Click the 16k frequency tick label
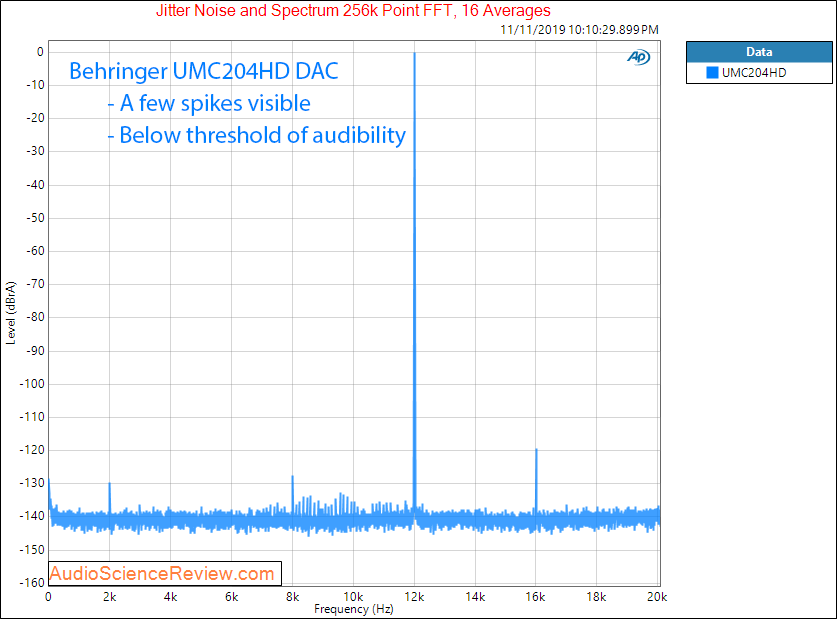 pos(535,597)
